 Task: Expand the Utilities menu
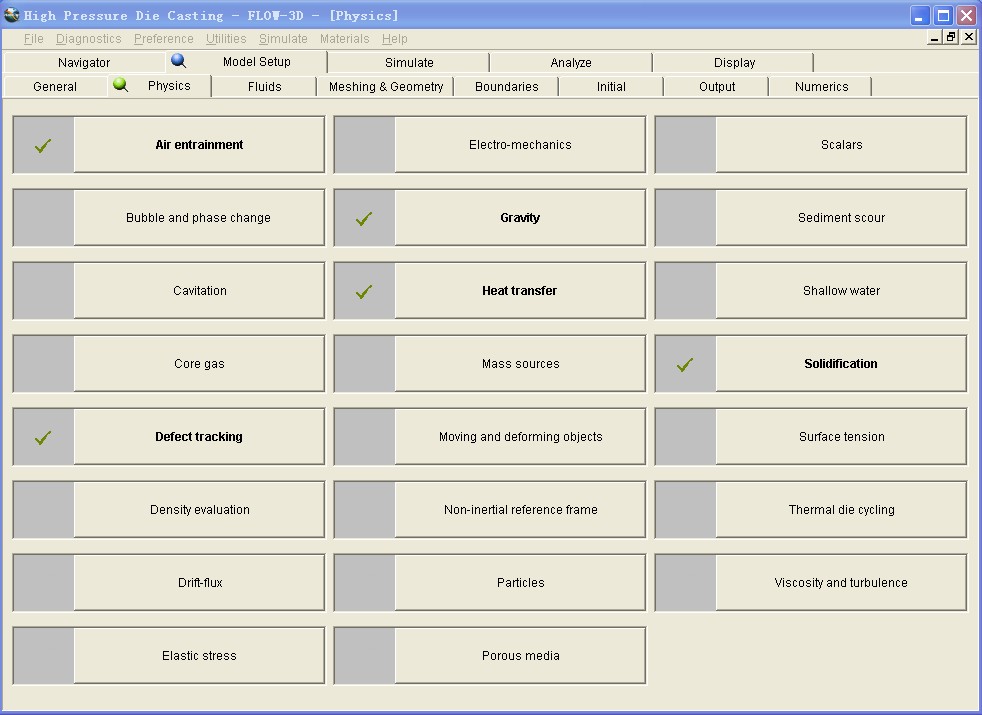[x=226, y=39]
